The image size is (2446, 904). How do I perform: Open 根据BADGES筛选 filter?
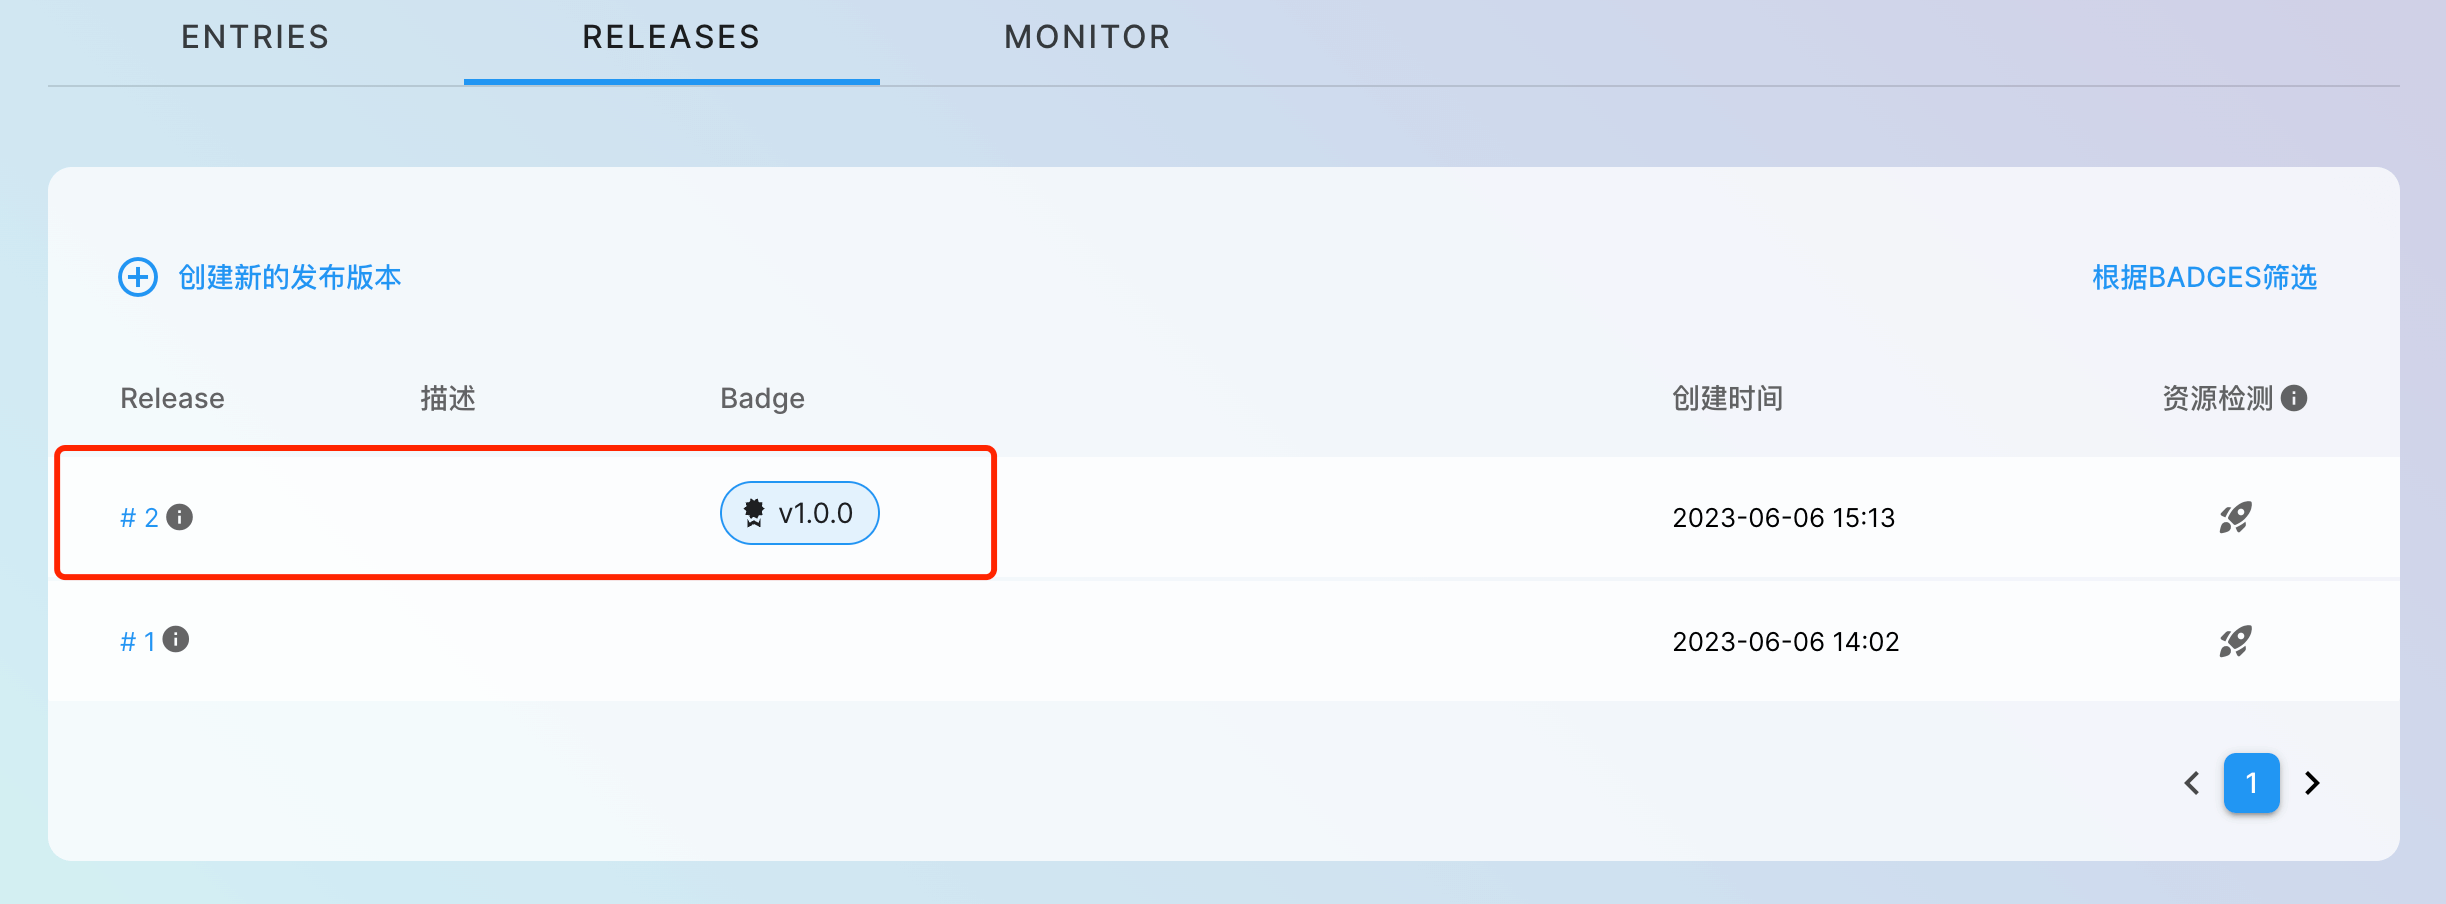pos(2204,277)
